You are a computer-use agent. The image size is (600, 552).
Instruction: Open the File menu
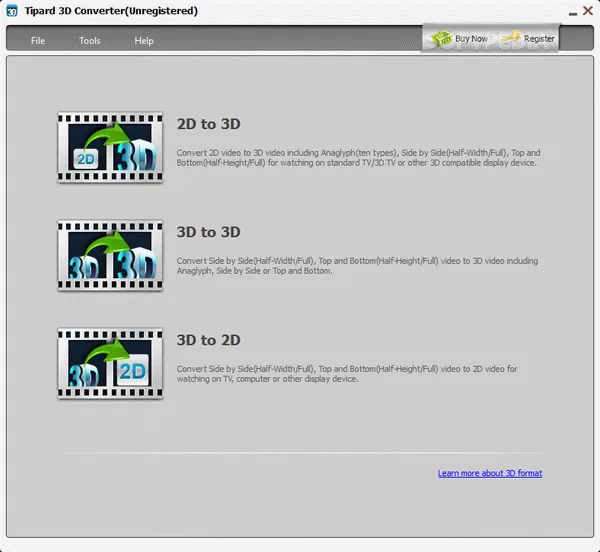(38, 41)
